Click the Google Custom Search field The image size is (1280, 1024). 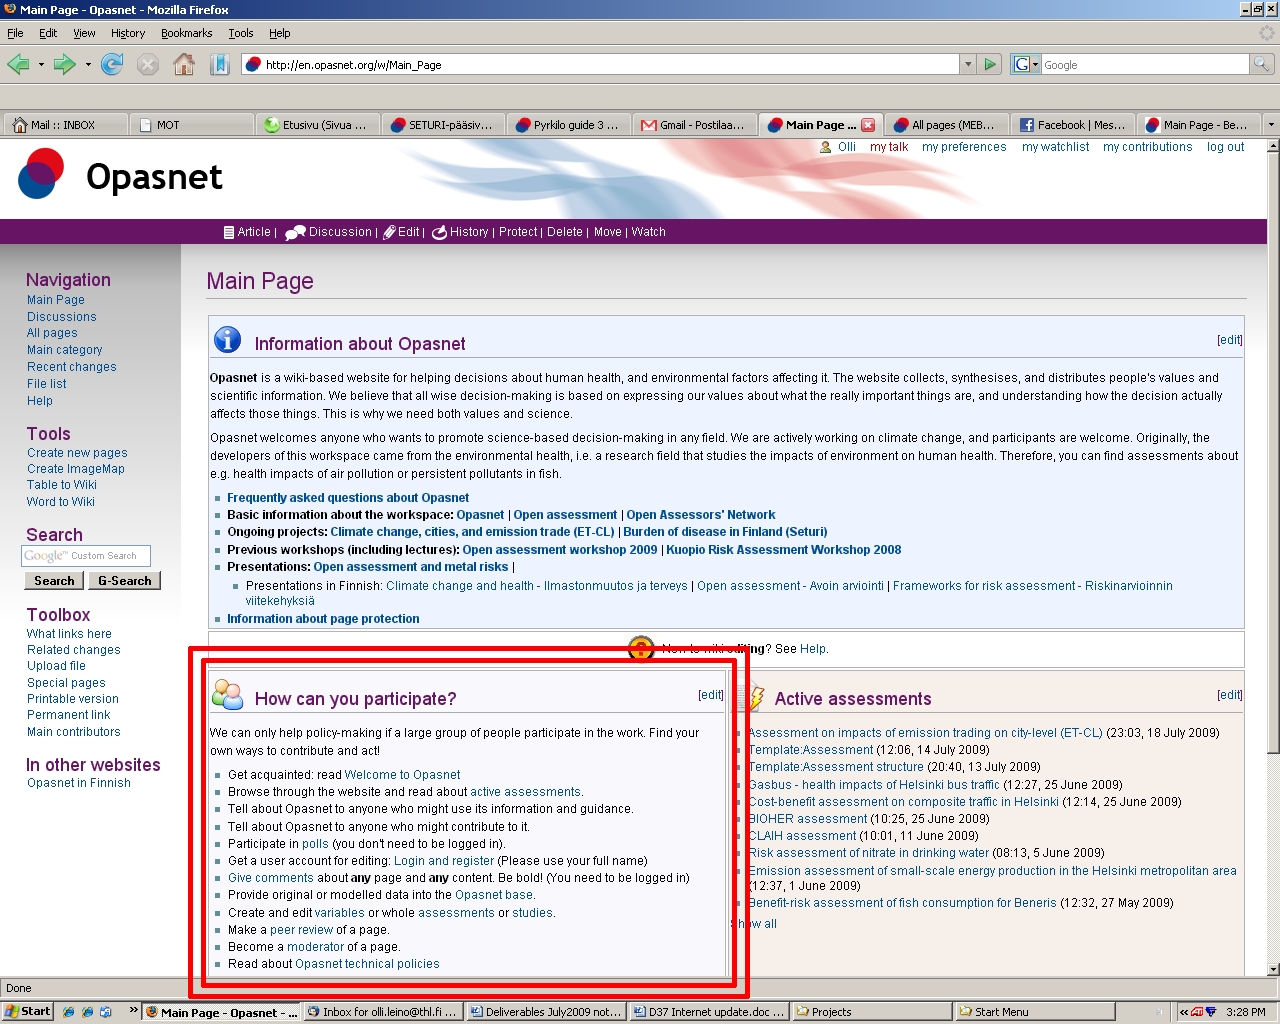[x=86, y=556]
